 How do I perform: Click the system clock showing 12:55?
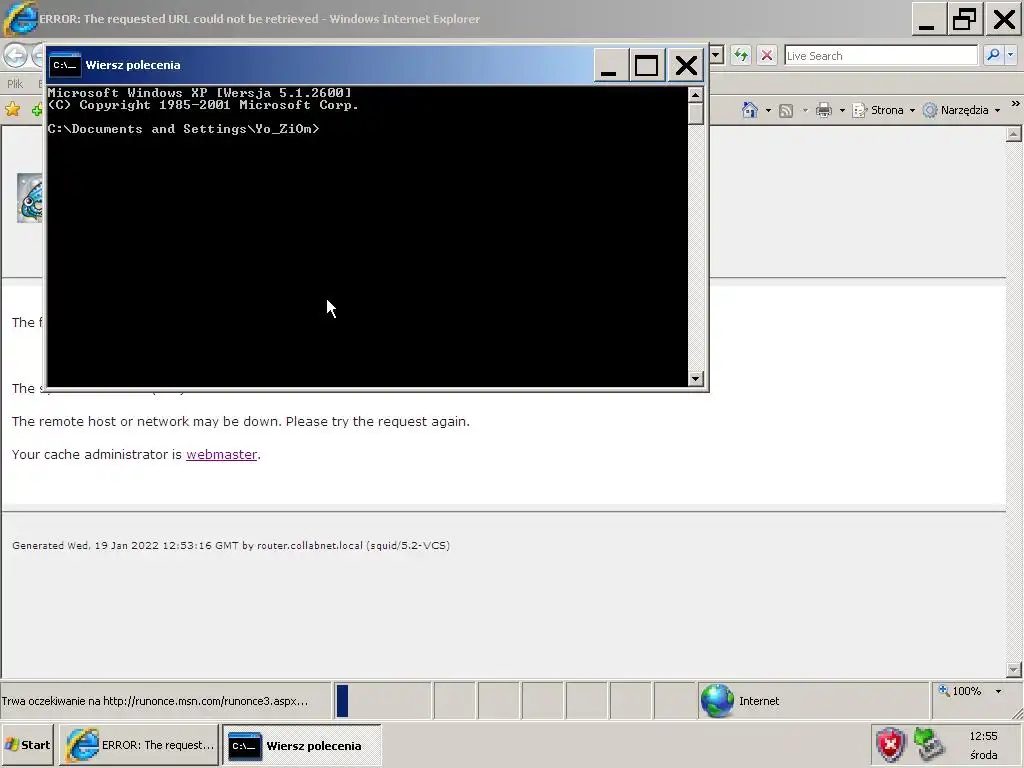pyautogui.click(x=983, y=736)
